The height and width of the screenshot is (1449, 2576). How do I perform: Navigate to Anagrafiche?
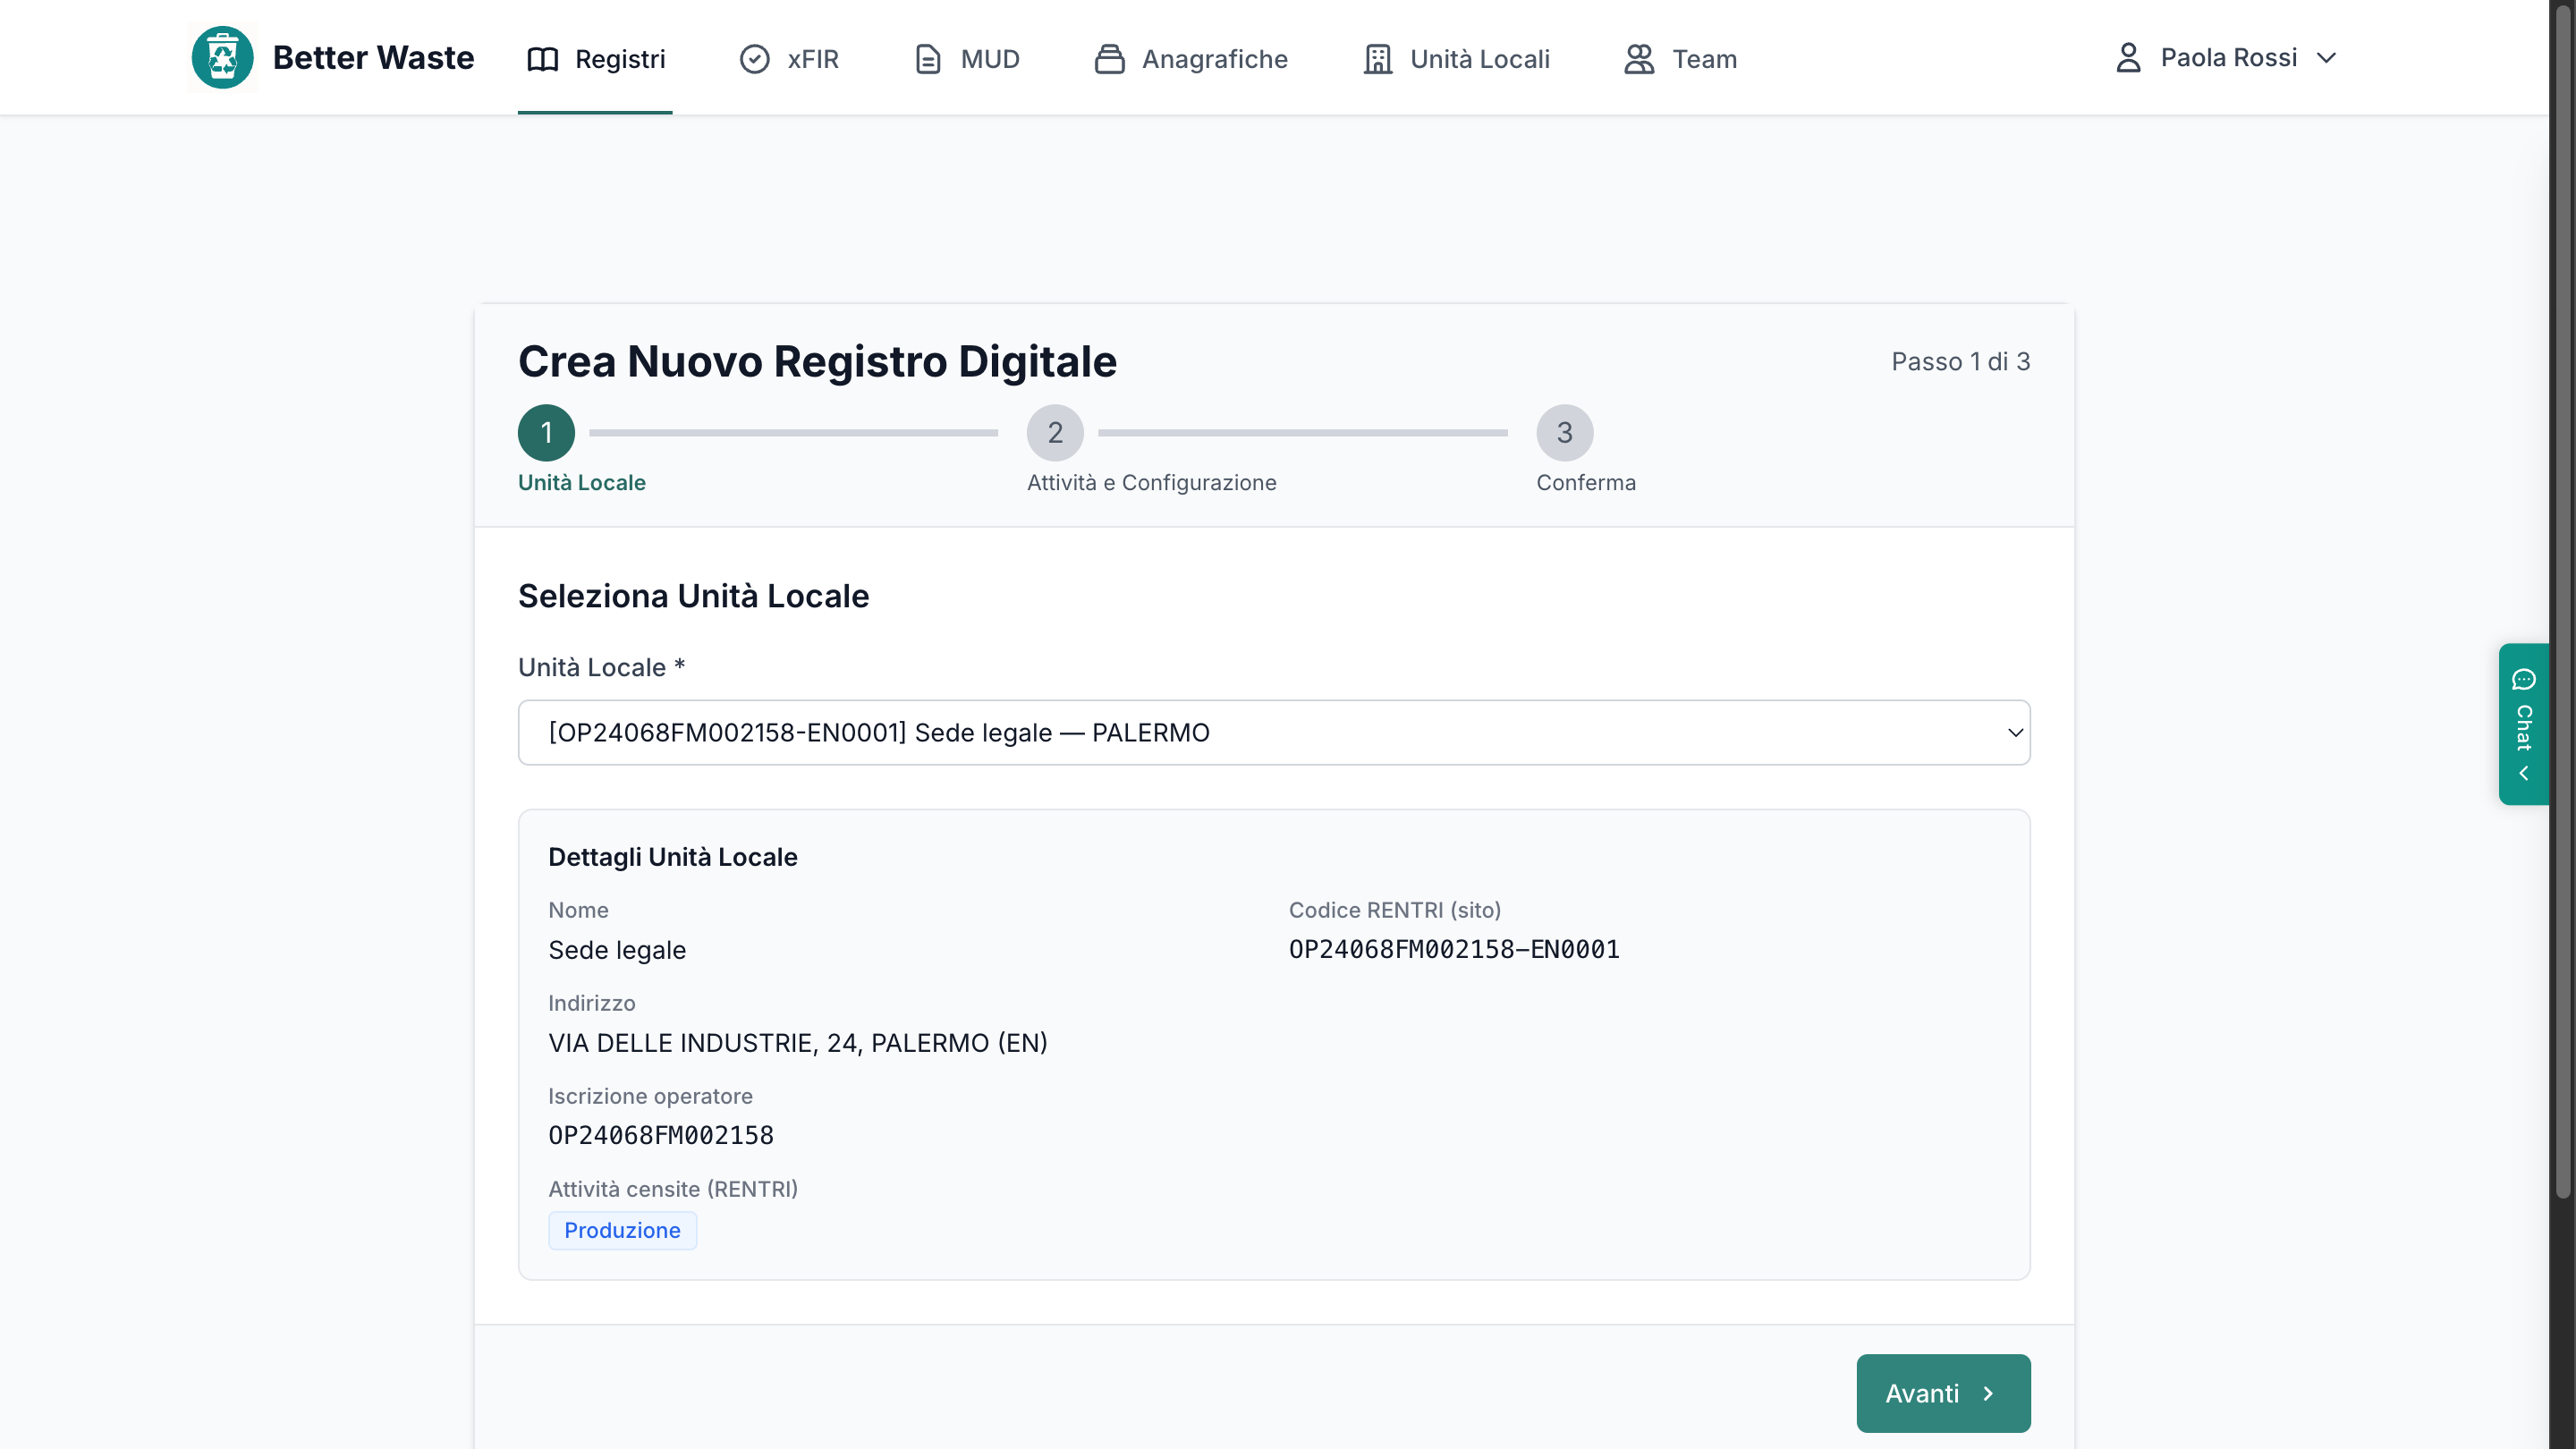point(1190,59)
